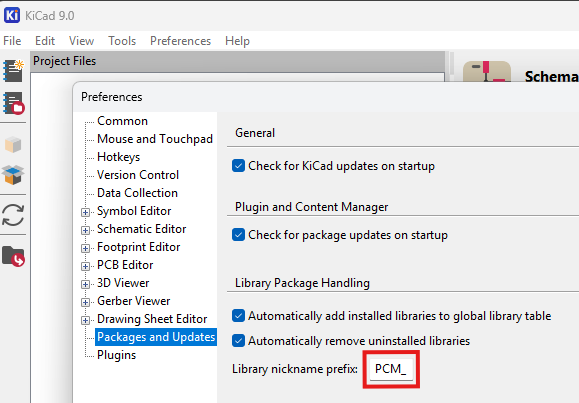Select Mouse and Touchpad preferences page
Image resolution: width=579 pixels, height=403 pixels.
click(155, 139)
